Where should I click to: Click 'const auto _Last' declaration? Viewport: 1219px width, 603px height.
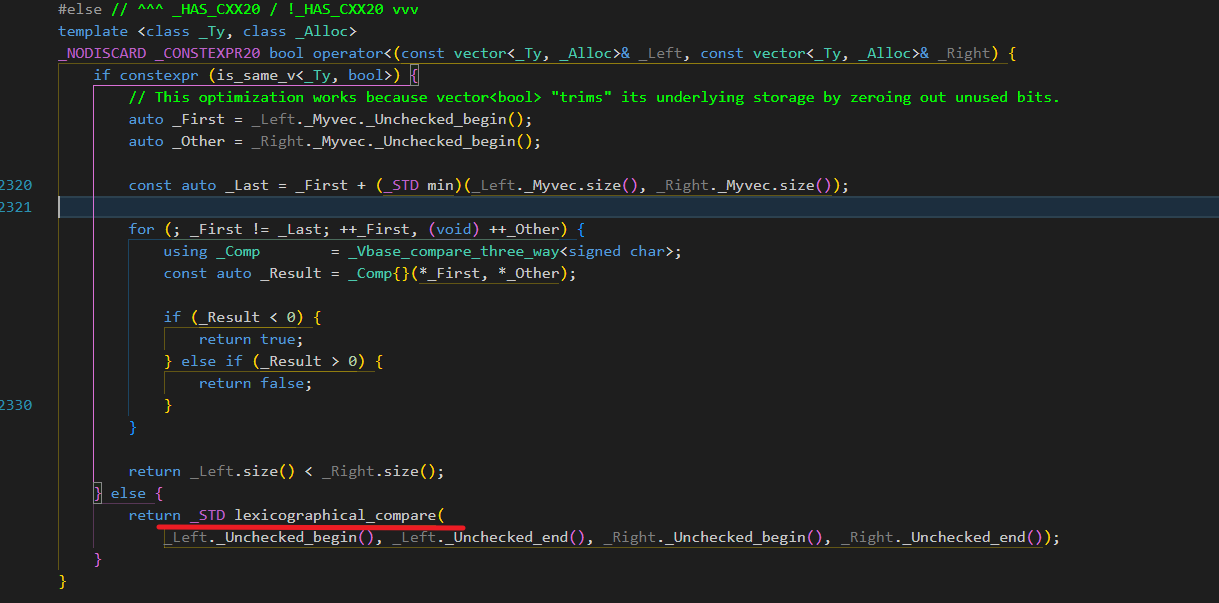(x=198, y=185)
